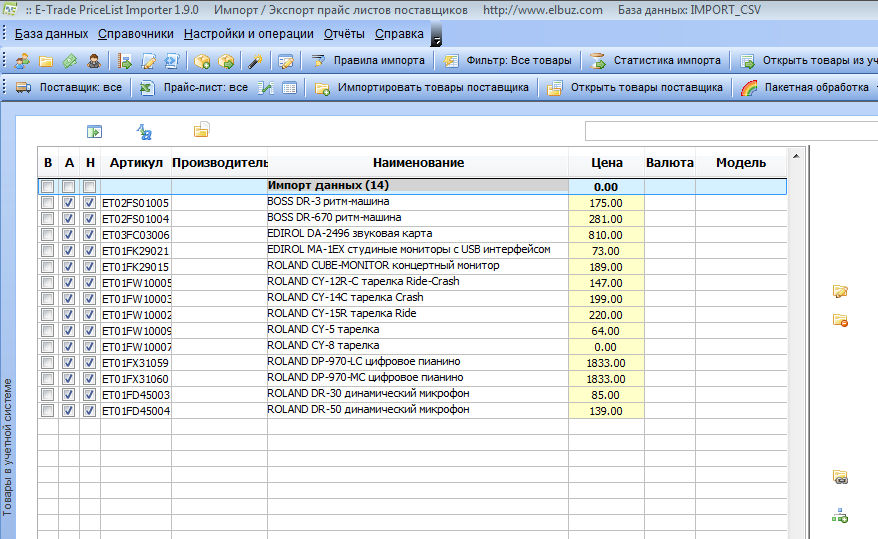Click the checklist with green check icon

(266, 87)
